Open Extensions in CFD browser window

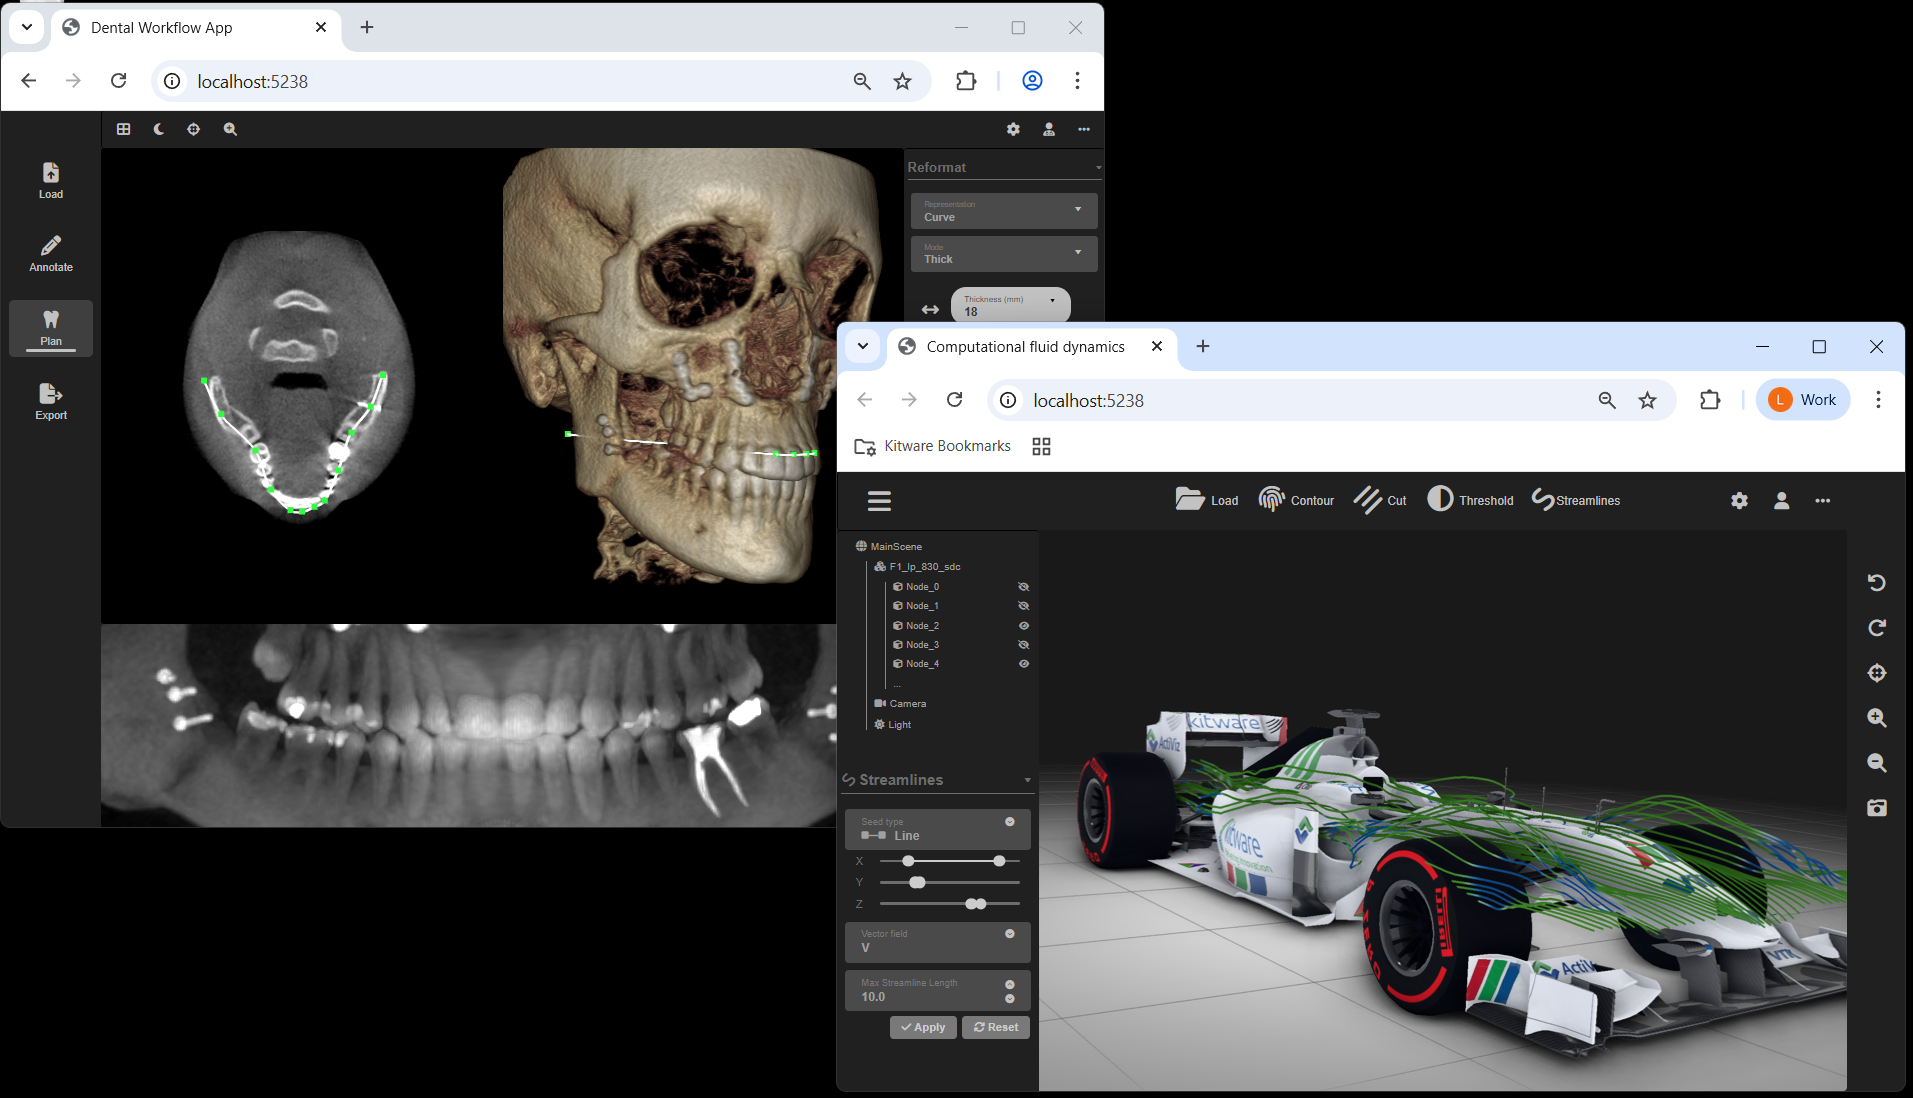[x=1710, y=400]
